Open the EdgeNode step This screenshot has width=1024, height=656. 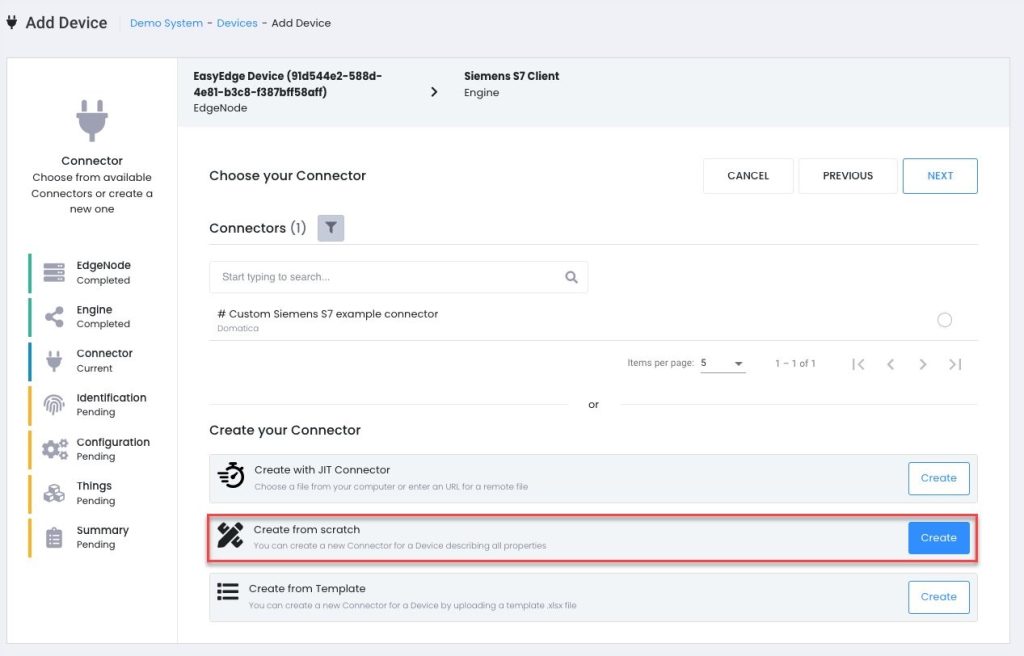coord(91,272)
